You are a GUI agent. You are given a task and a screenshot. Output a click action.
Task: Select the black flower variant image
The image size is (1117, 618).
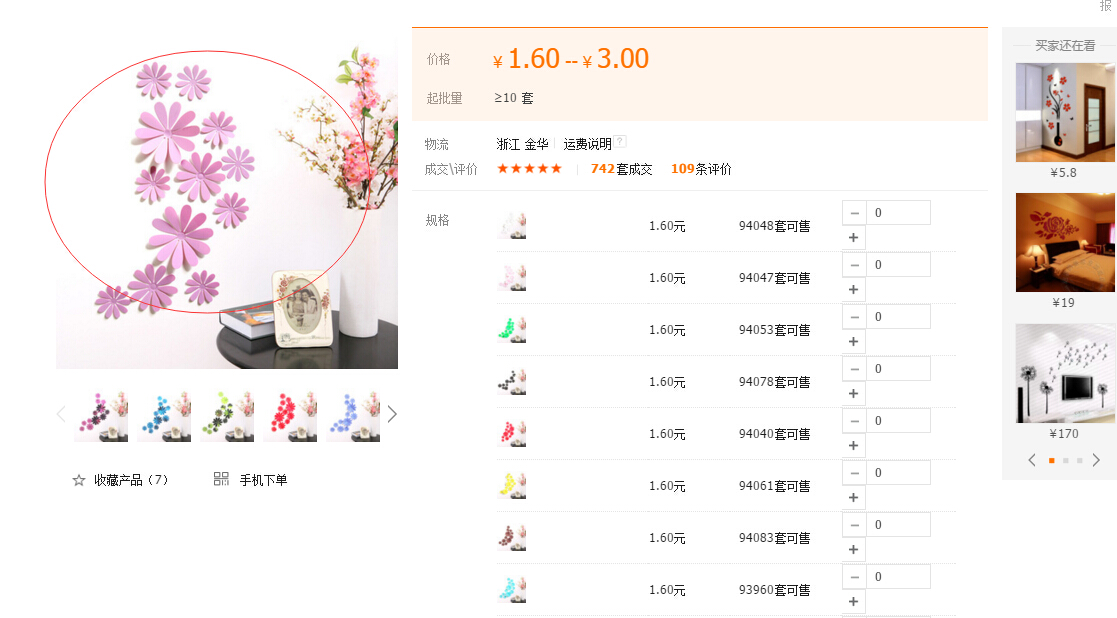pos(511,382)
